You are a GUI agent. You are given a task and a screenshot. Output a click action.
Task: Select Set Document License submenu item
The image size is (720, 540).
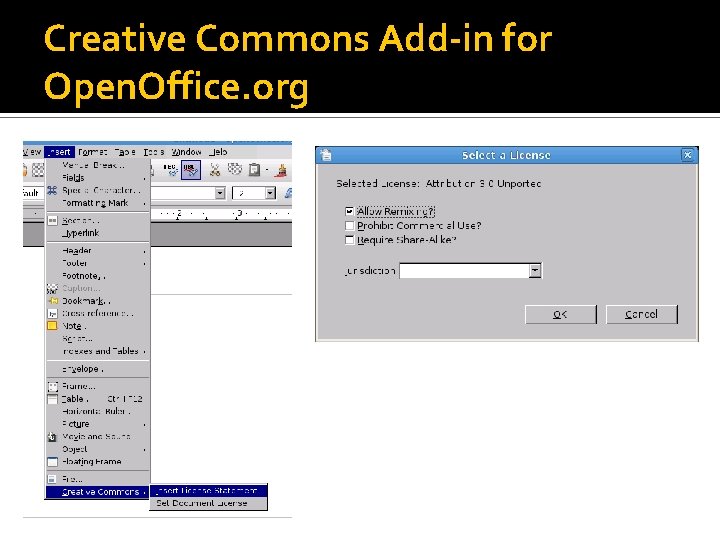pos(208,503)
